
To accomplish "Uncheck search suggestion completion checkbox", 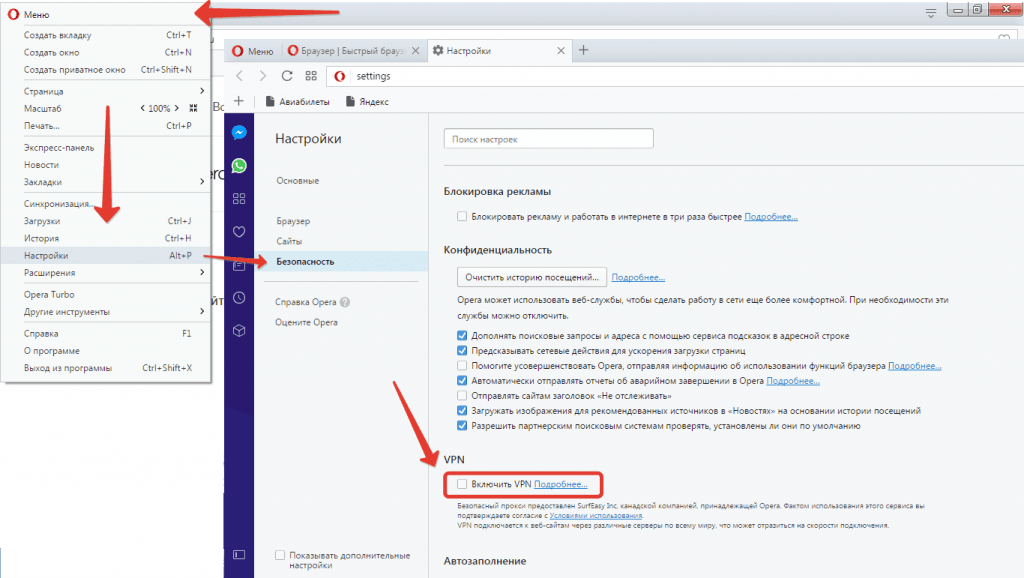I will pos(462,336).
